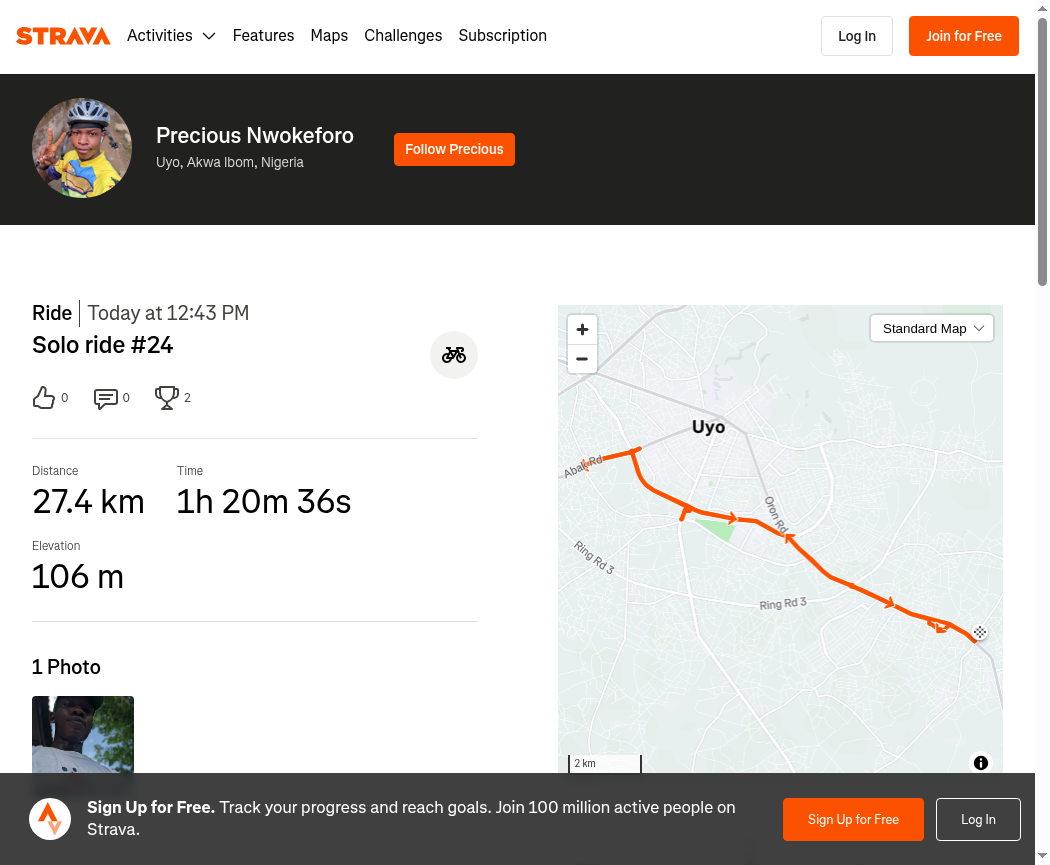This screenshot has height=865, width=1050.
Task: Open the Standard Map dropdown
Action: click(931, 329)
